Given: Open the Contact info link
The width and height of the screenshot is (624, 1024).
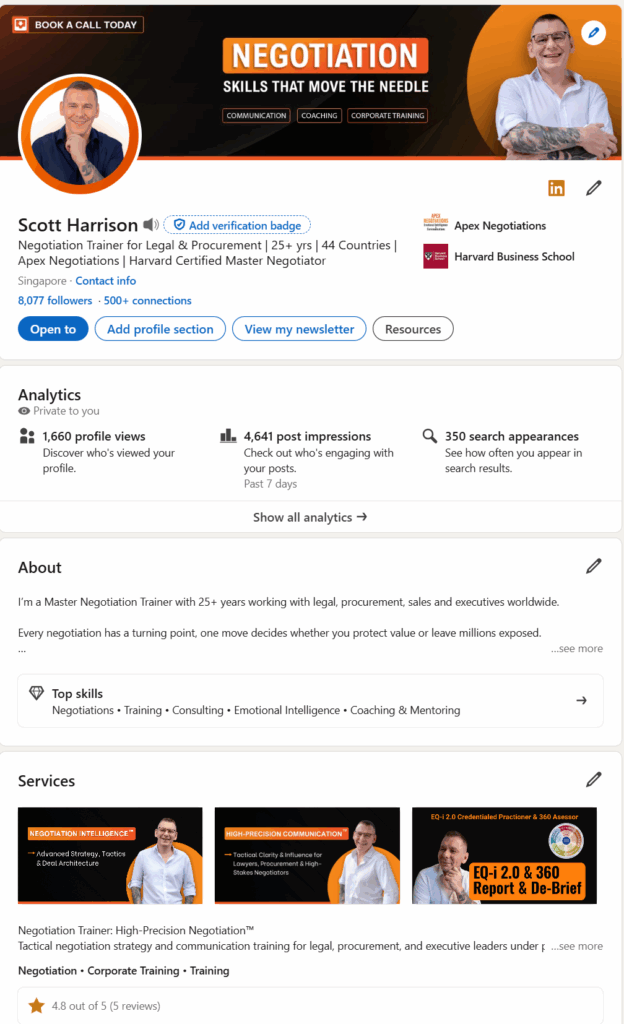Looking at the screenshot, I should 106,281.
